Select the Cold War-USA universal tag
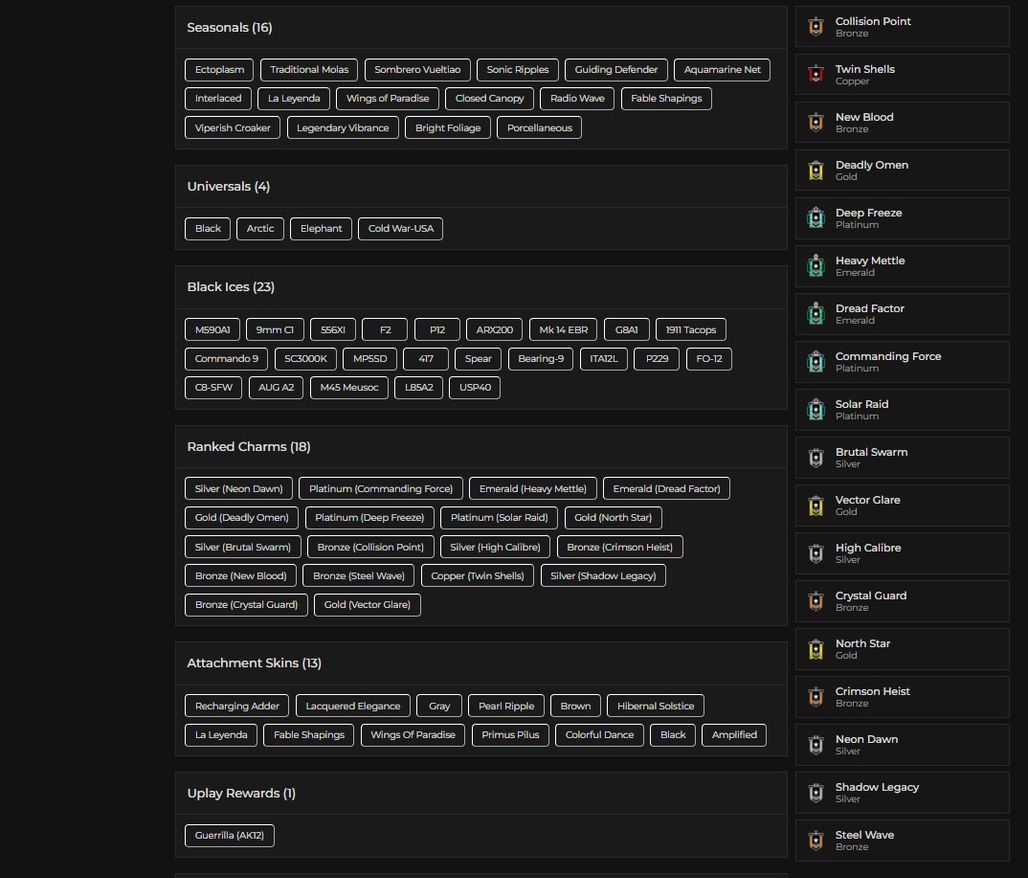1028x878 pixels. tap(401, 229)
